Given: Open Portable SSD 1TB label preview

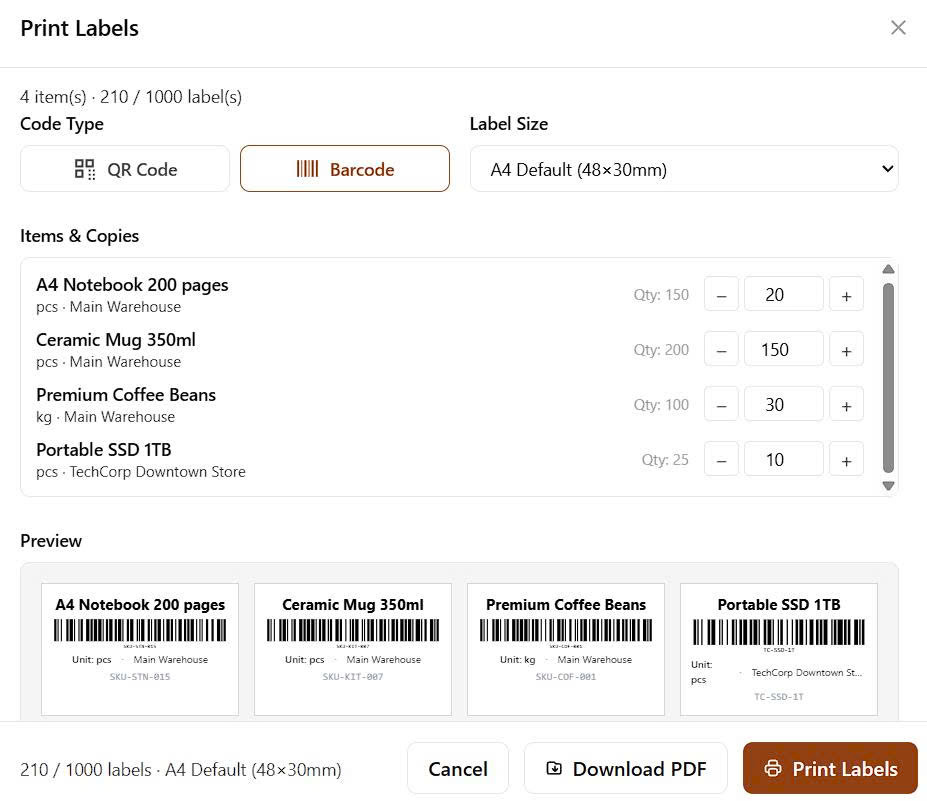Looking at the screenshot, I should (x=779, y=649).
